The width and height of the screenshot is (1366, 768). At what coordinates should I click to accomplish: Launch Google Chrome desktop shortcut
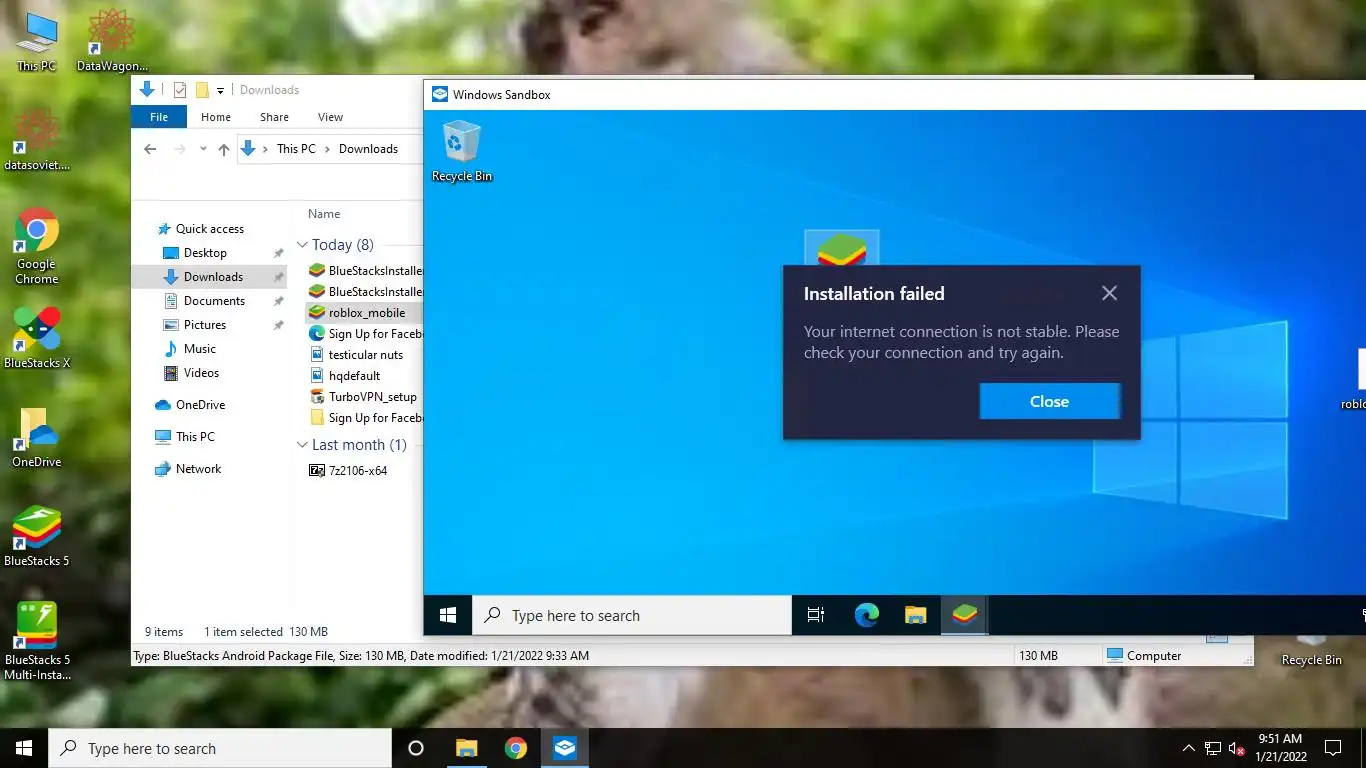[37, 247]
